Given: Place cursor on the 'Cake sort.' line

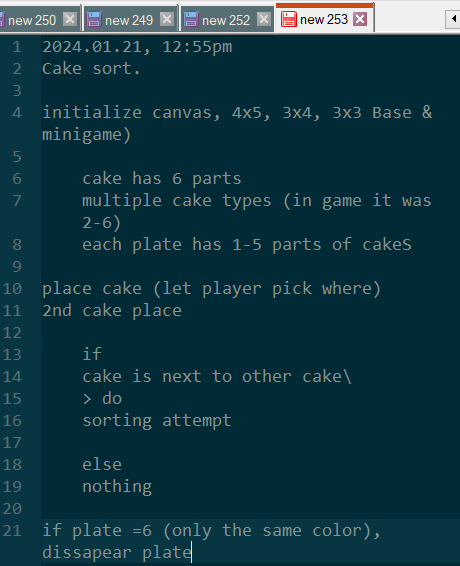Looking at the screenshot, I should tap(91, 69).
